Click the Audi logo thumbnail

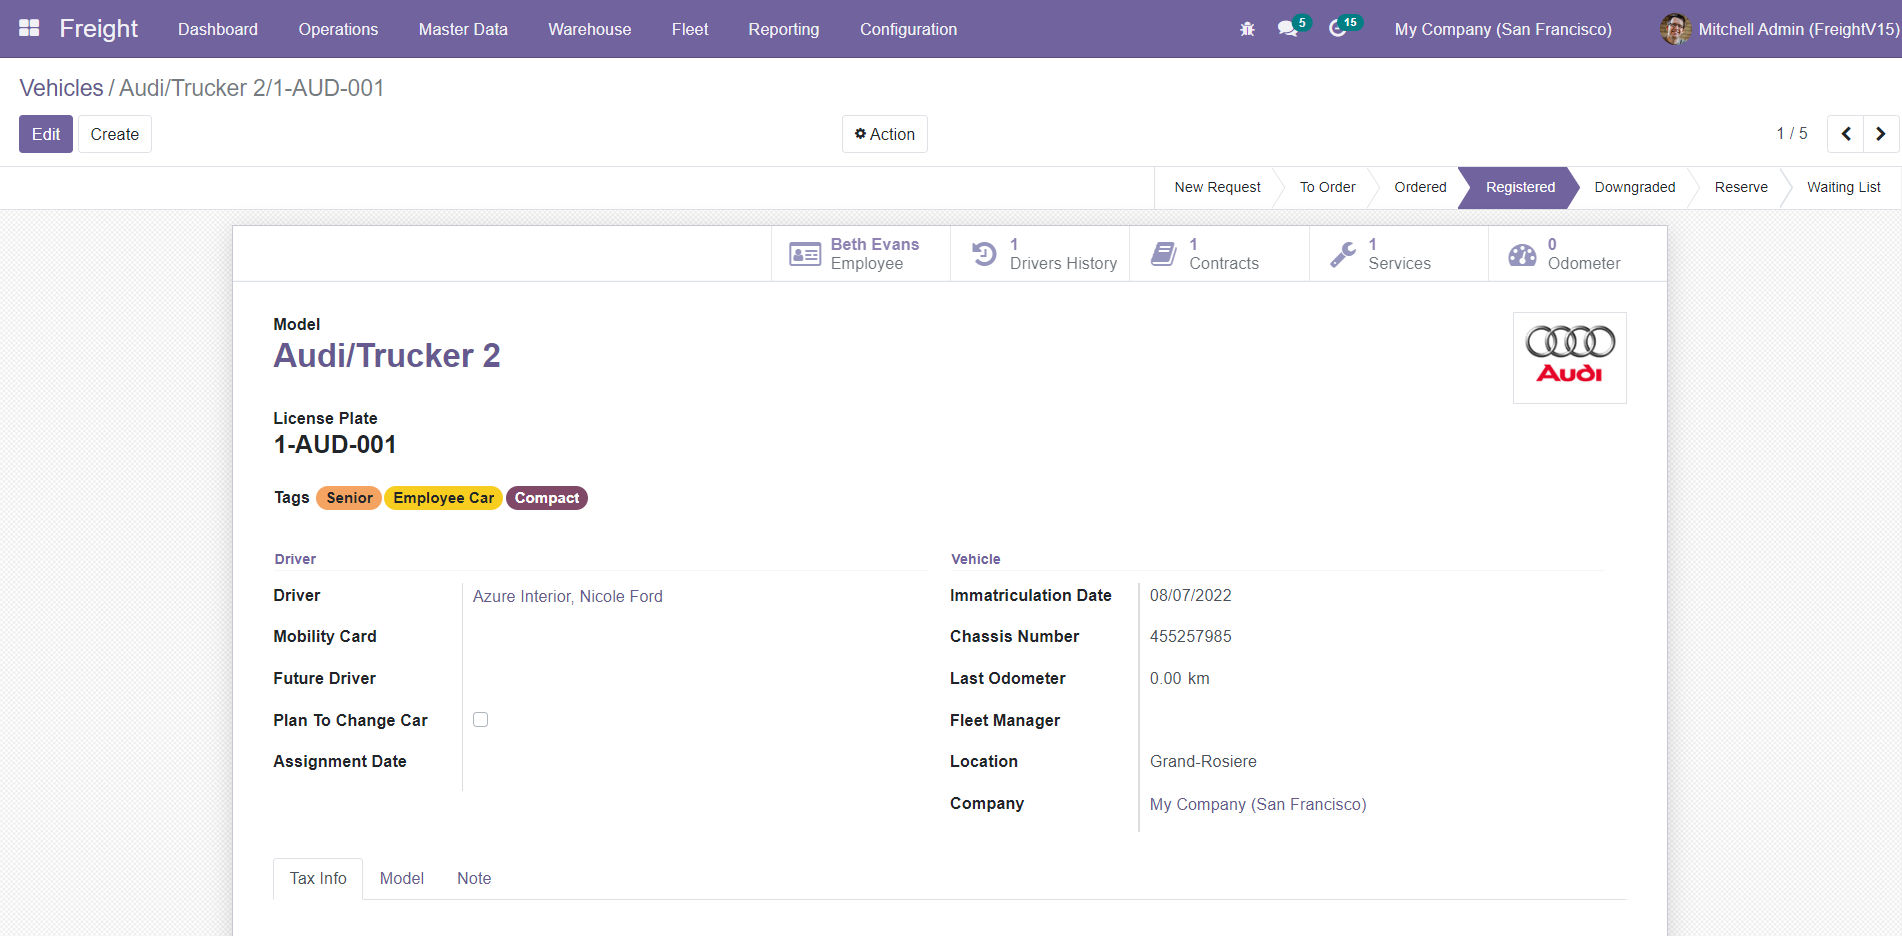click(x=1569, y=358)
